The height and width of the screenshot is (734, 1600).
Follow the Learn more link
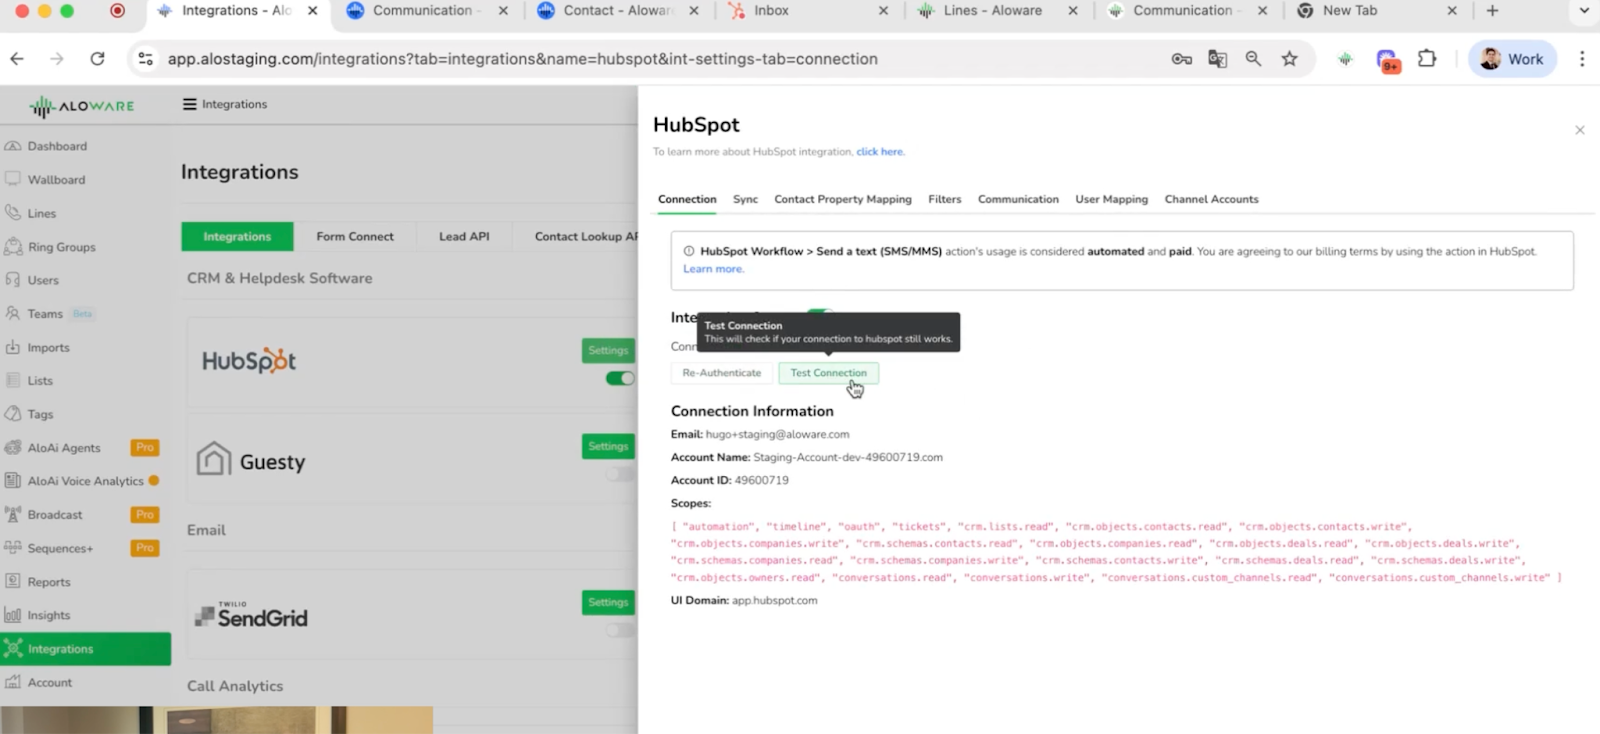713,269
